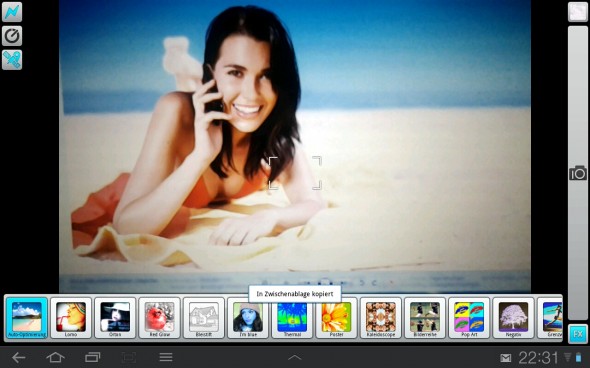590x368 pixels.
Task: Tap the screenshot capture button in system bar
Action: point(129,357)
